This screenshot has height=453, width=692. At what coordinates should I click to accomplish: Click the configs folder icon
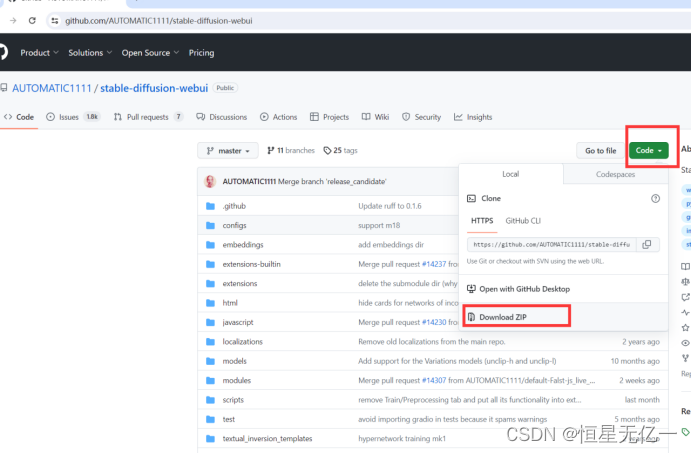211,226
